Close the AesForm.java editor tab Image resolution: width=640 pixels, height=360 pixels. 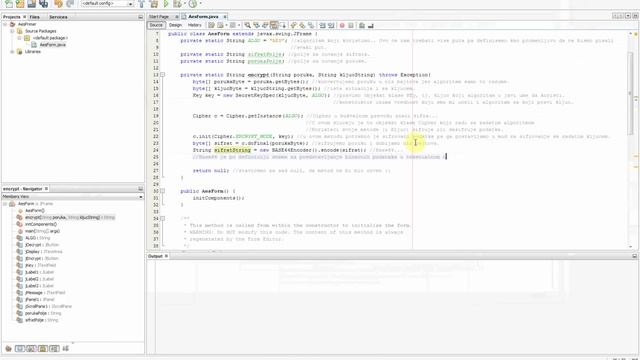(x=225, y=17)
